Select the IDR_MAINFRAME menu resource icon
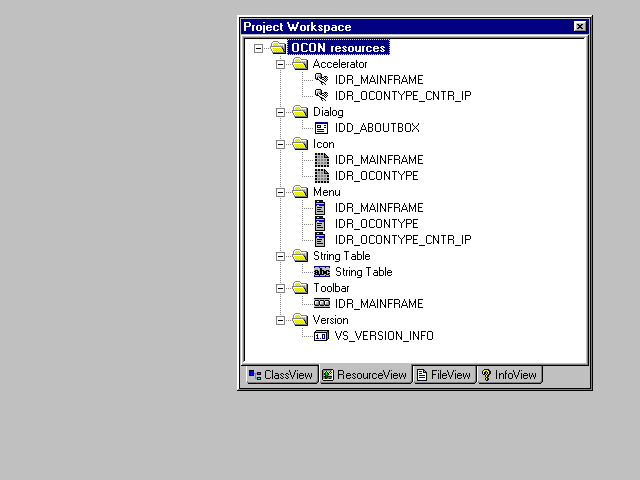 point(321,208)
